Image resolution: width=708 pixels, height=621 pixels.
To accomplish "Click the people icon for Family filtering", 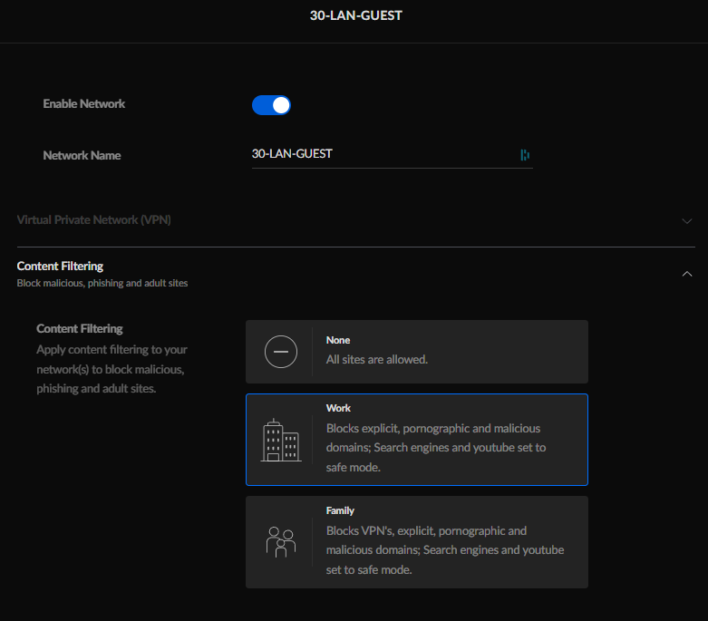I will point(280,541).
